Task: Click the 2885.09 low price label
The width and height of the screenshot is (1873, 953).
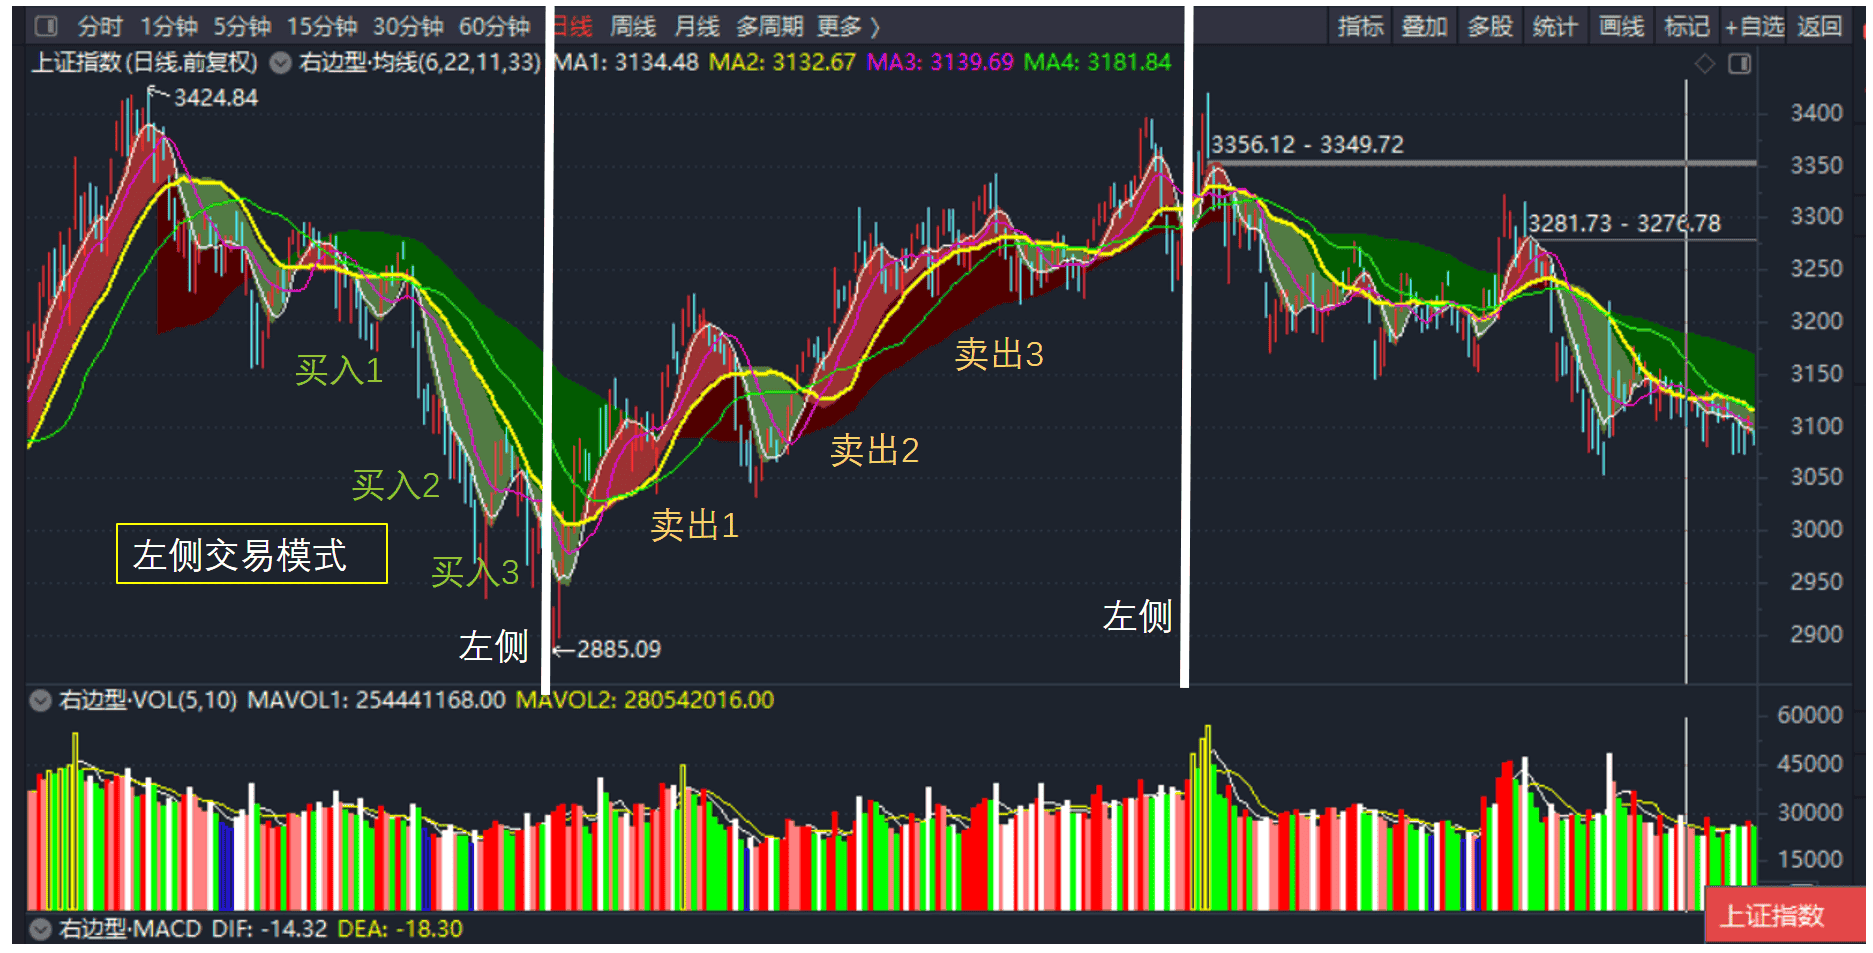Action: (619, 650)
